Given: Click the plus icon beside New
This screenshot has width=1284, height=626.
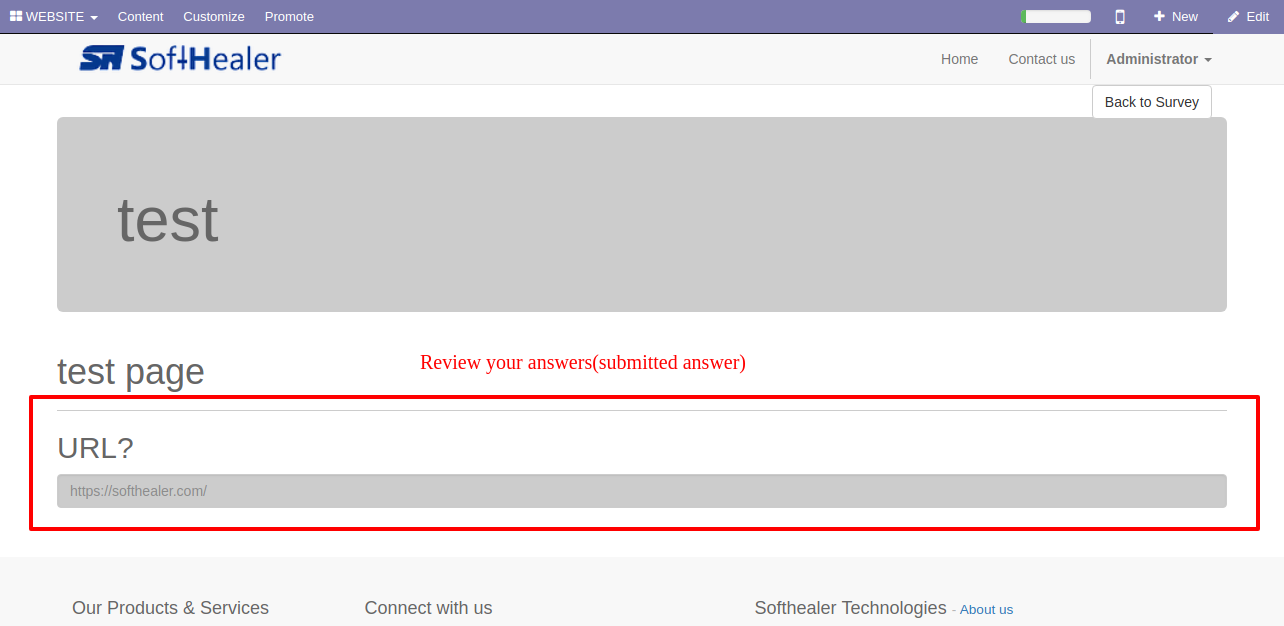Looking at the screenshot, I should pyautogui.click(x=1159, y=16).
